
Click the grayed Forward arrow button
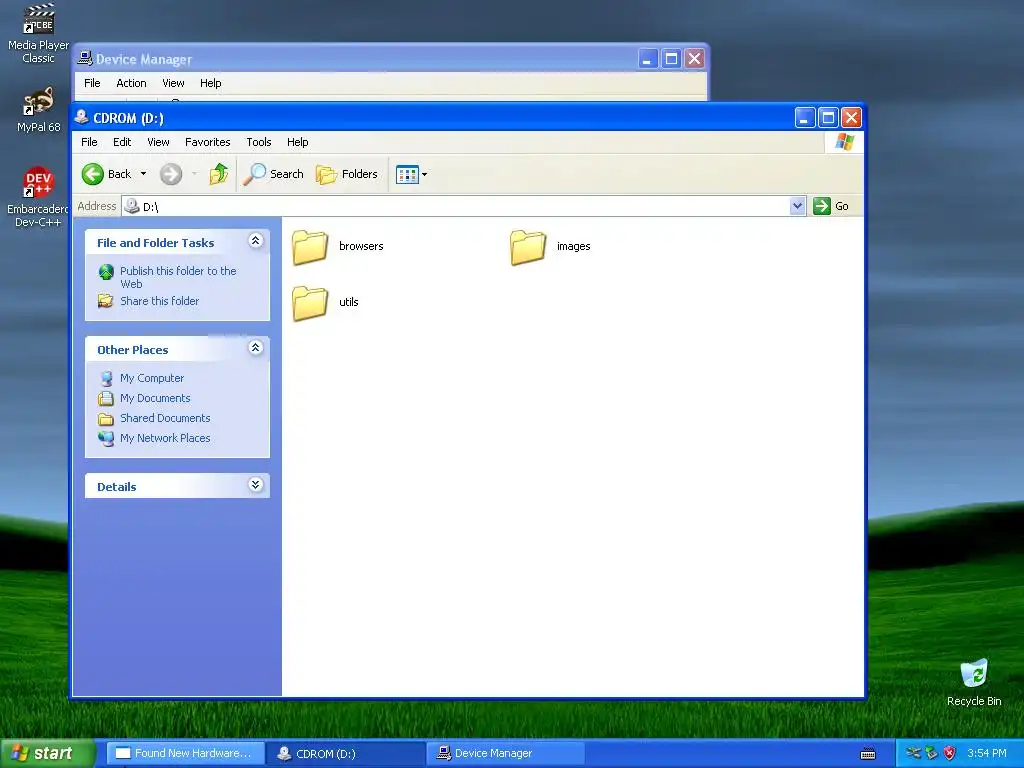click(x=171, y=174)
